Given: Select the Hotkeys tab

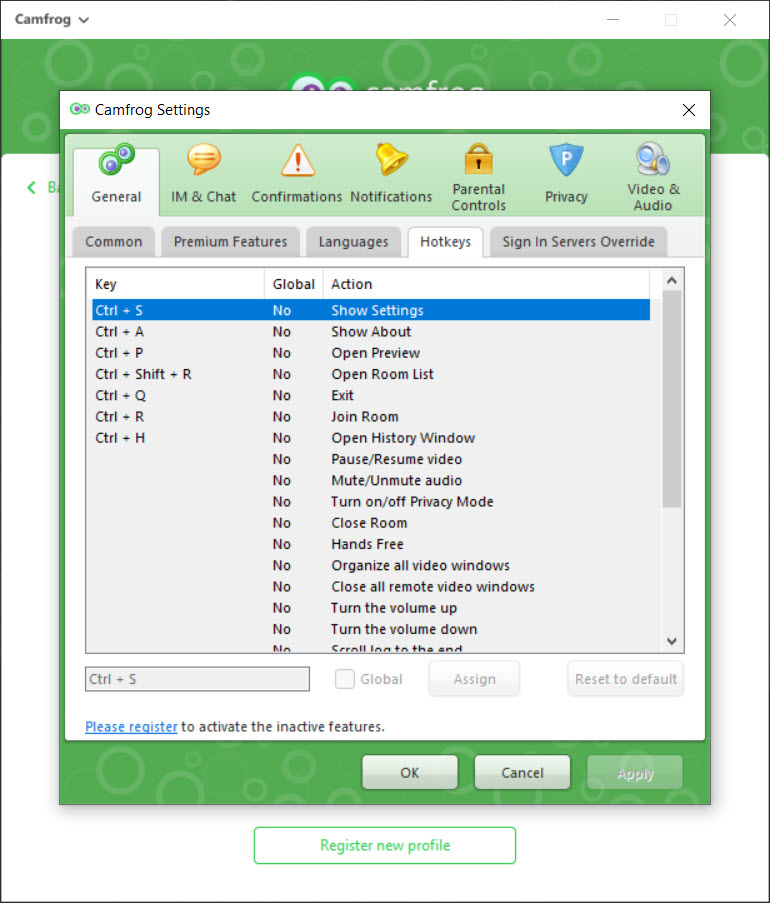Looking at the screenshot, I should point(445,242).
